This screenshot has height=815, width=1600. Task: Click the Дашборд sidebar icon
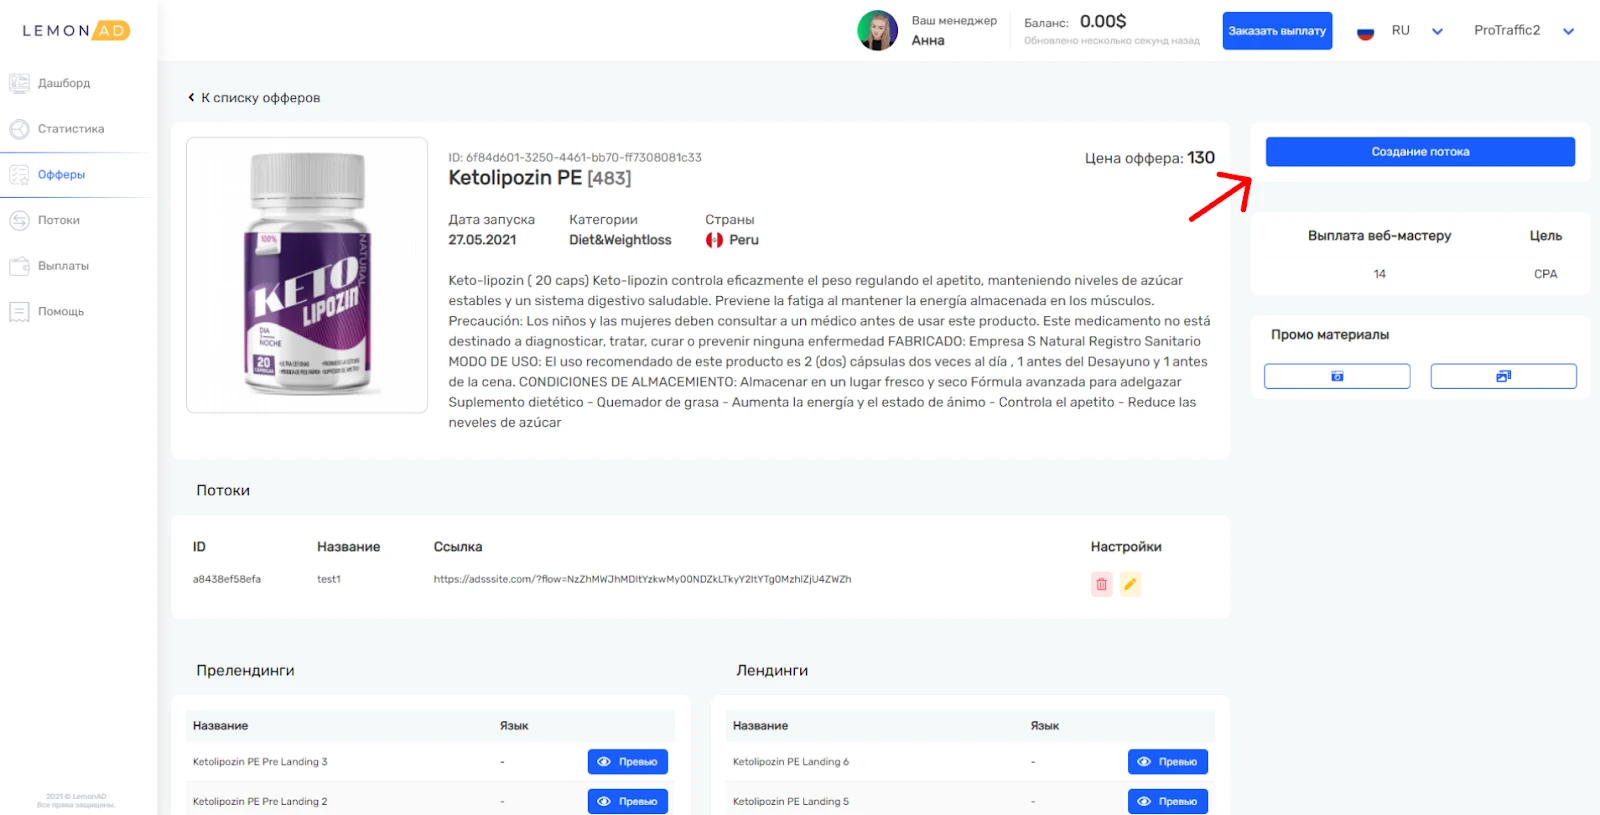[19, 83]
